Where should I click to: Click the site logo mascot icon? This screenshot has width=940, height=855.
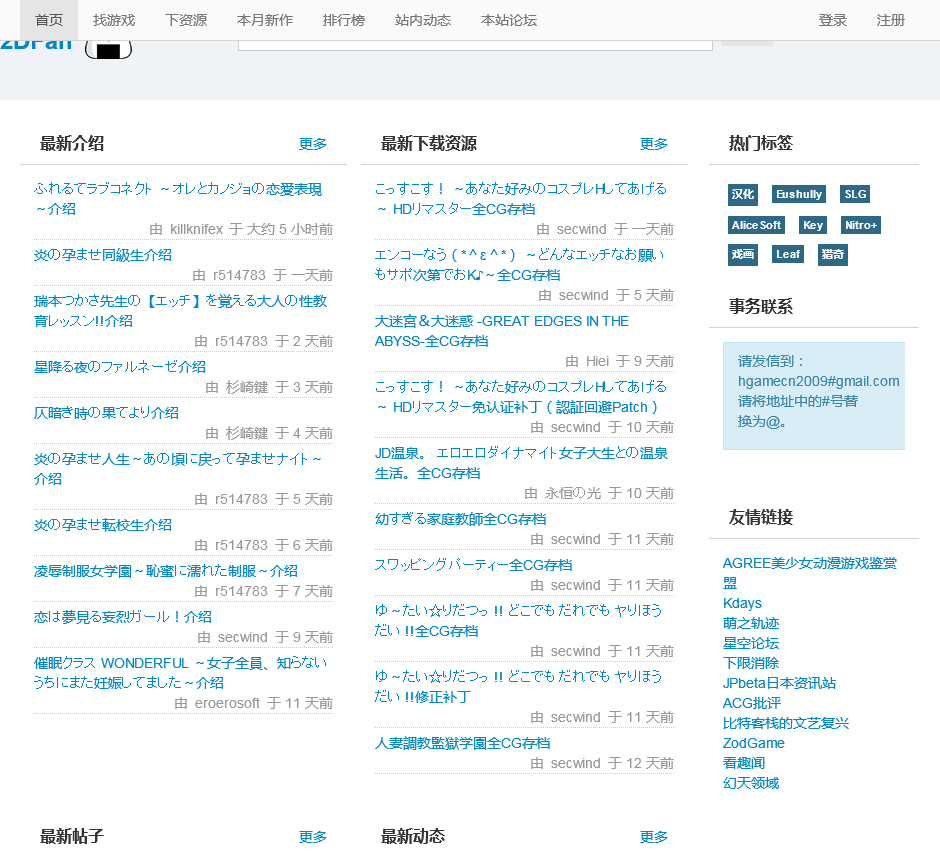(109, 50)
